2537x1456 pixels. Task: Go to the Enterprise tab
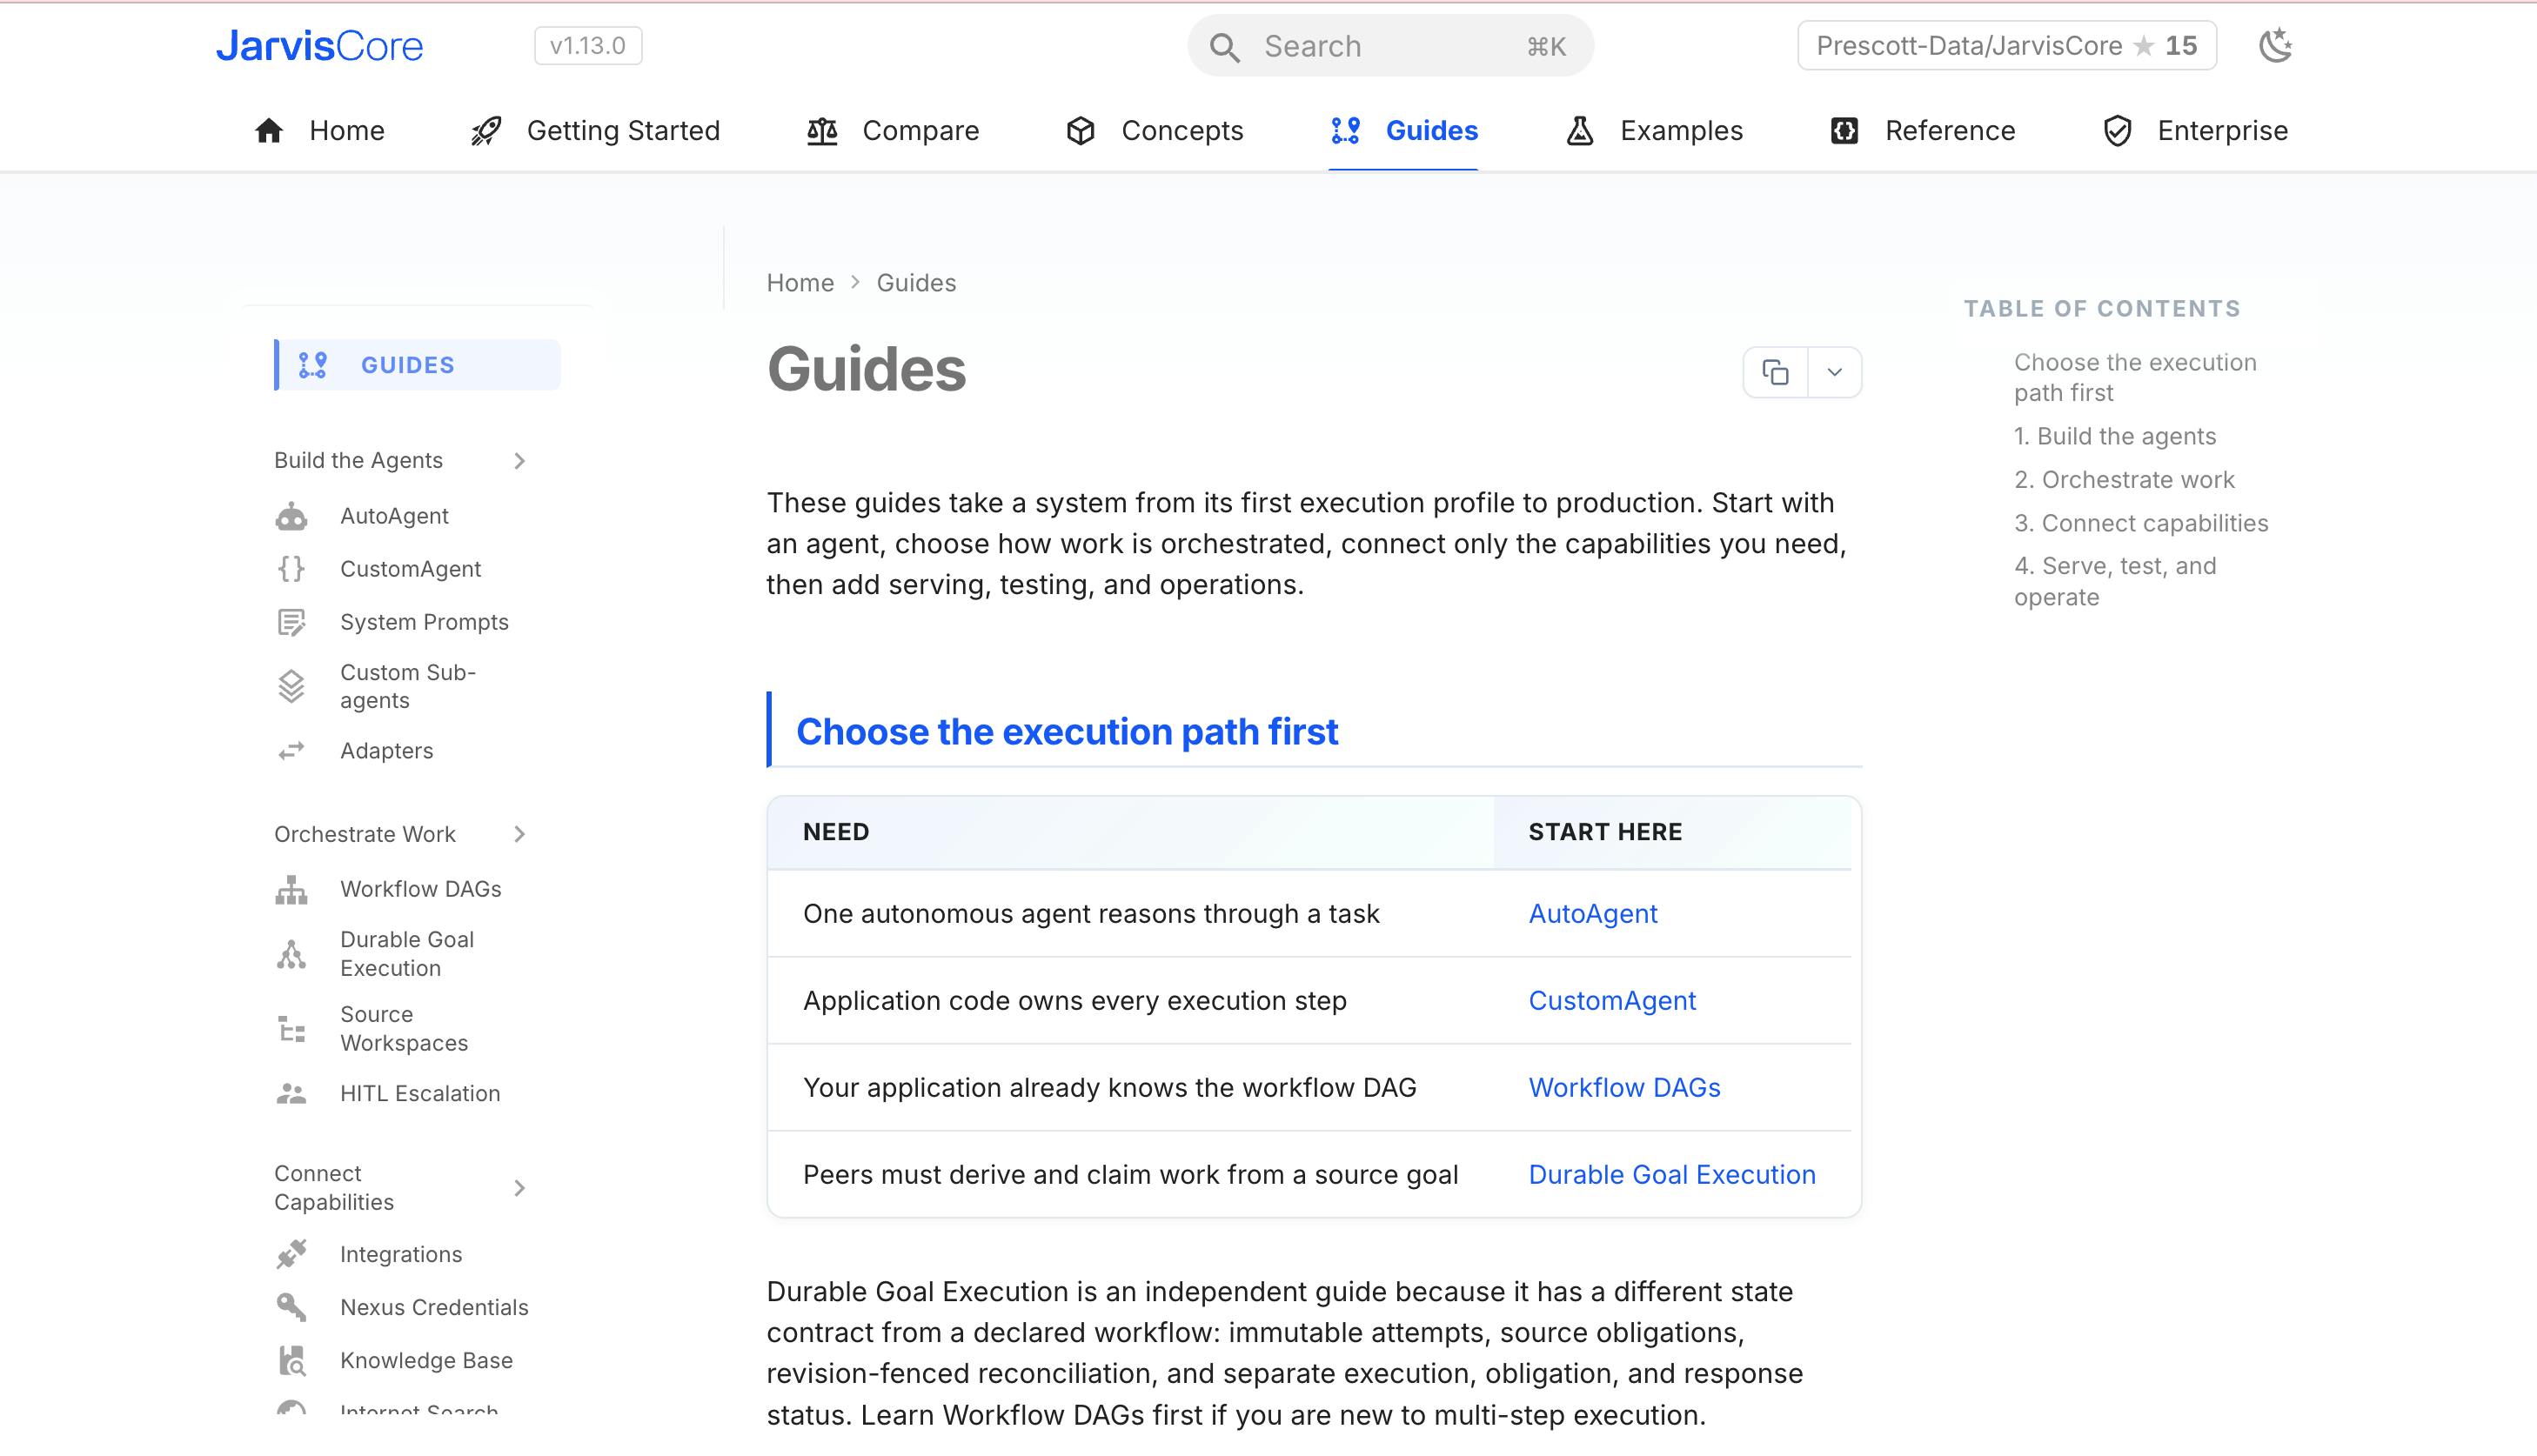[x=2195, y=131]
